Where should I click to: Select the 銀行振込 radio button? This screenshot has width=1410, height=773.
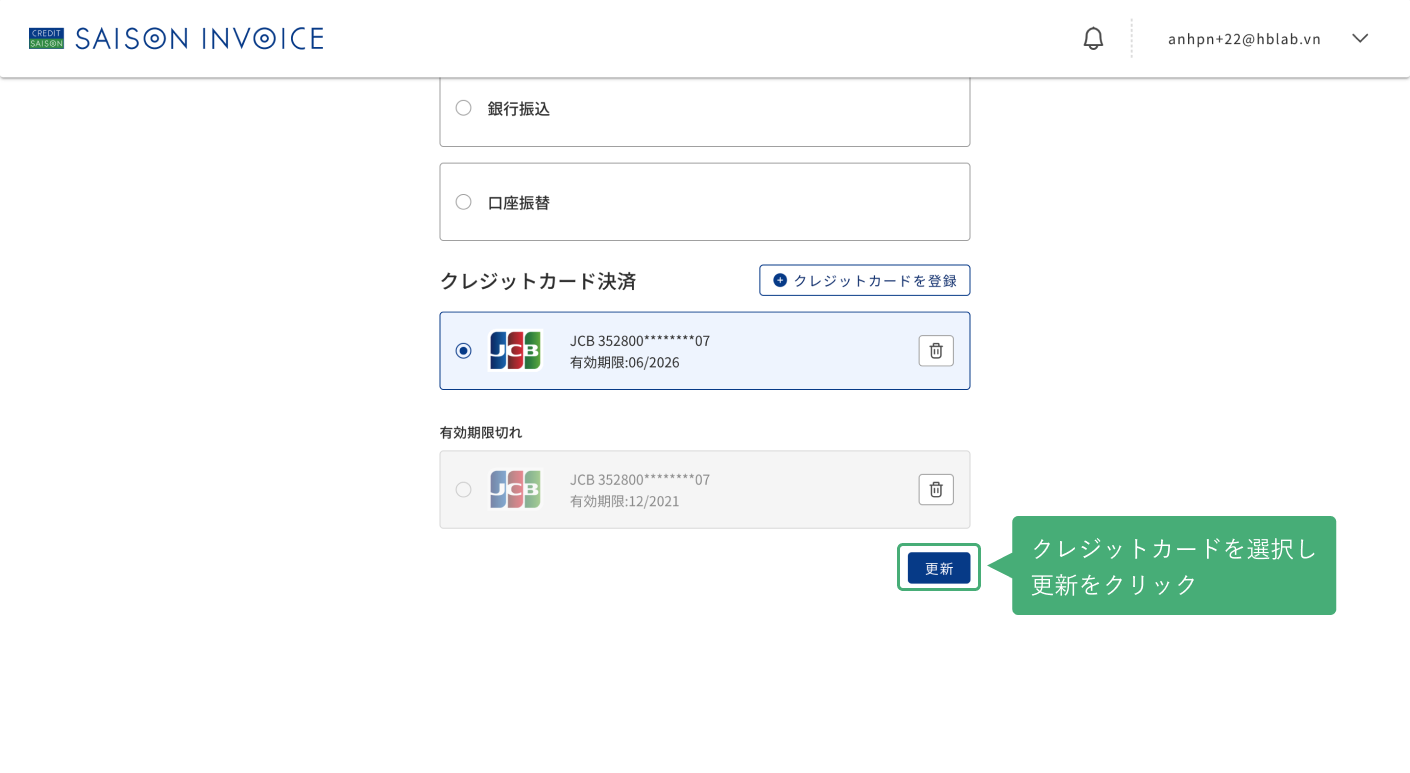(x=463, y=108)
